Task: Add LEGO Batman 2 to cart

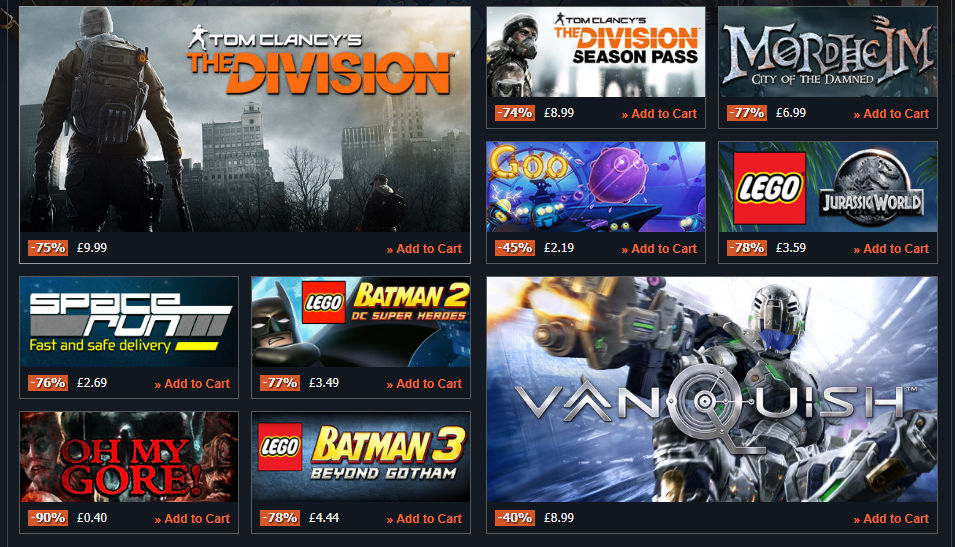Action: pyautogui.click(x=424, y=384)
